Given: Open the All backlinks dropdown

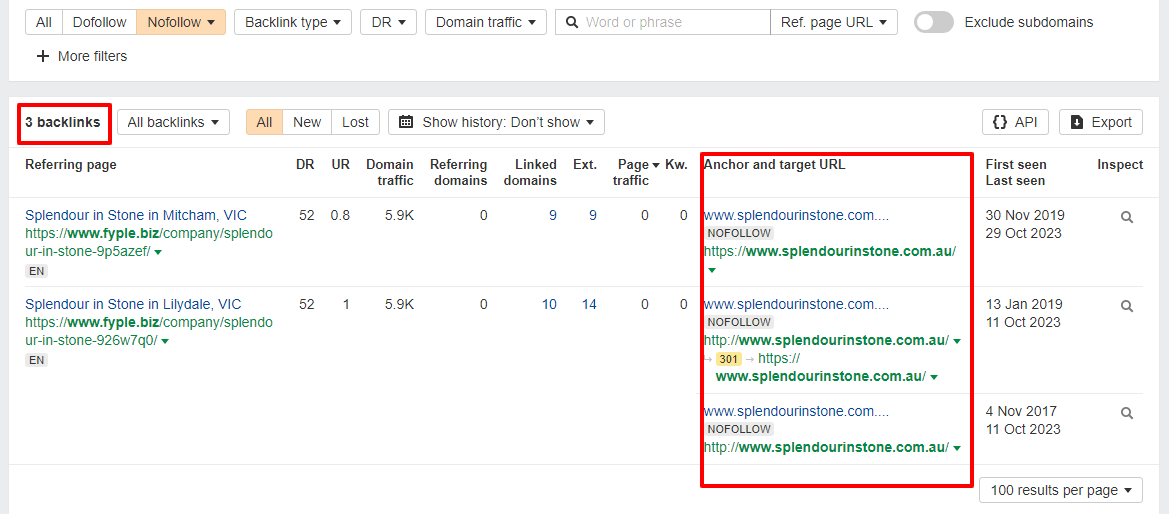Looking at the screenshot, I should click(x=173, y=122).
